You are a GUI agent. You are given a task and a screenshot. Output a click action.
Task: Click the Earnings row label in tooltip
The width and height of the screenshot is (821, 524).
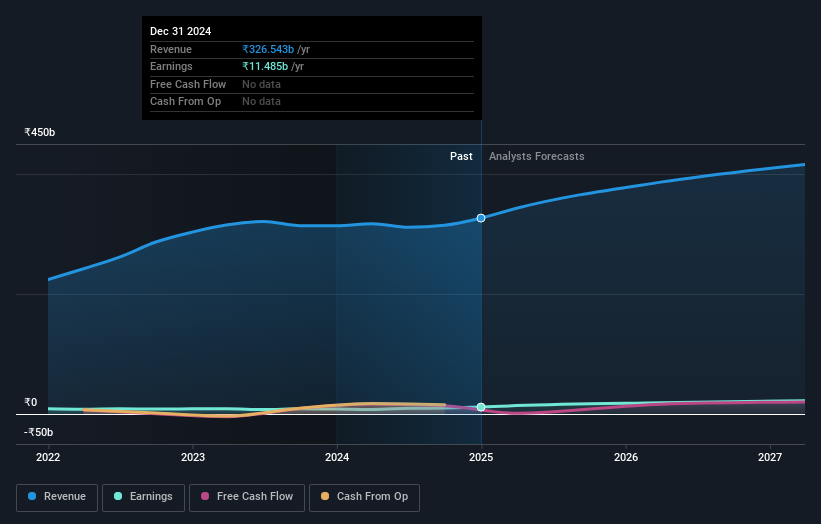tap(171, 66)
